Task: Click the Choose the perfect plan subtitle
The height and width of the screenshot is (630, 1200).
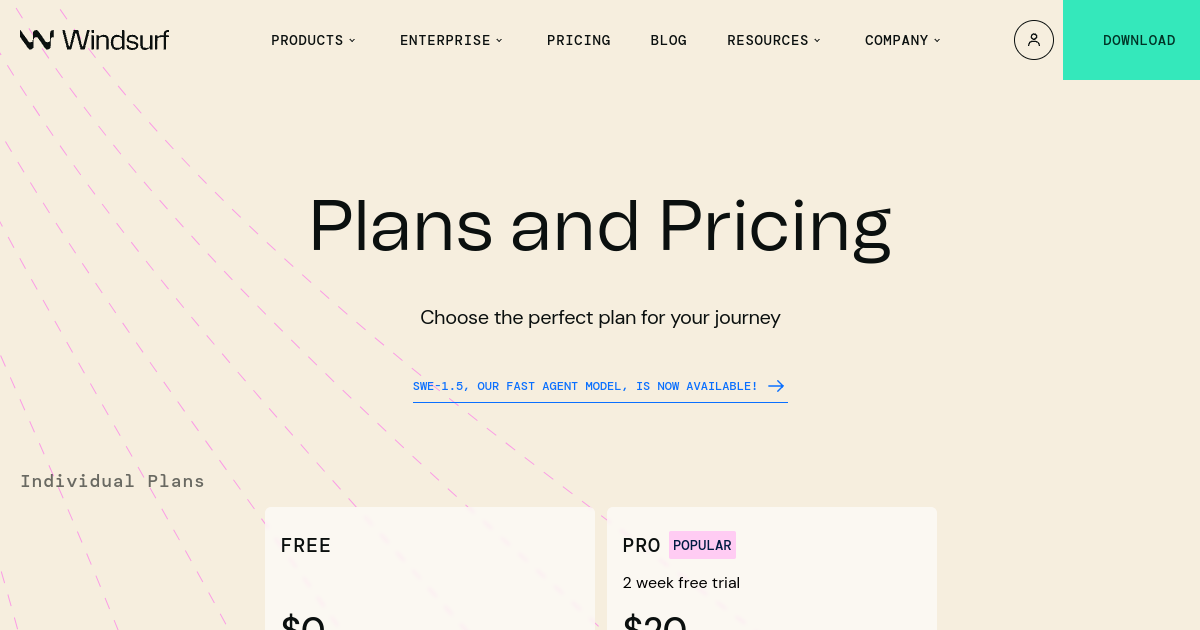Action: click(600, 318)
